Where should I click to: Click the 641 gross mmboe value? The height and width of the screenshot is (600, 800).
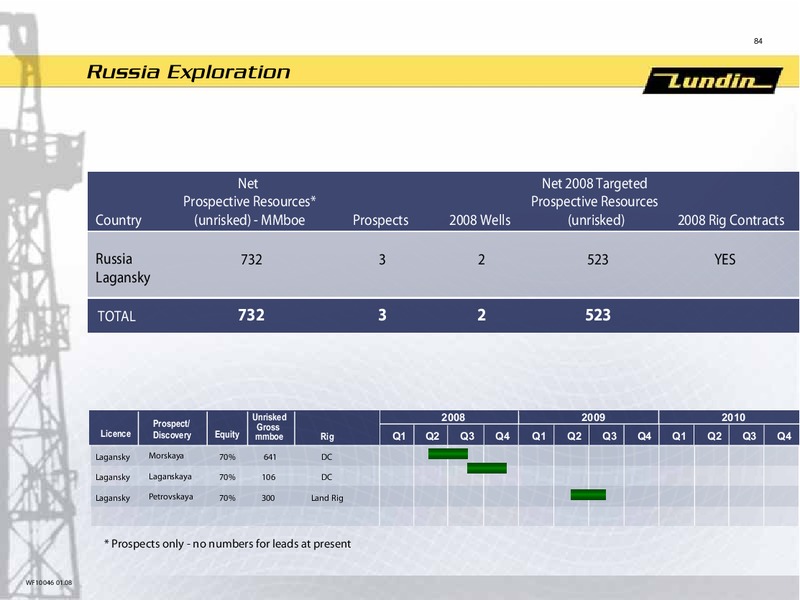click(269, 457)
